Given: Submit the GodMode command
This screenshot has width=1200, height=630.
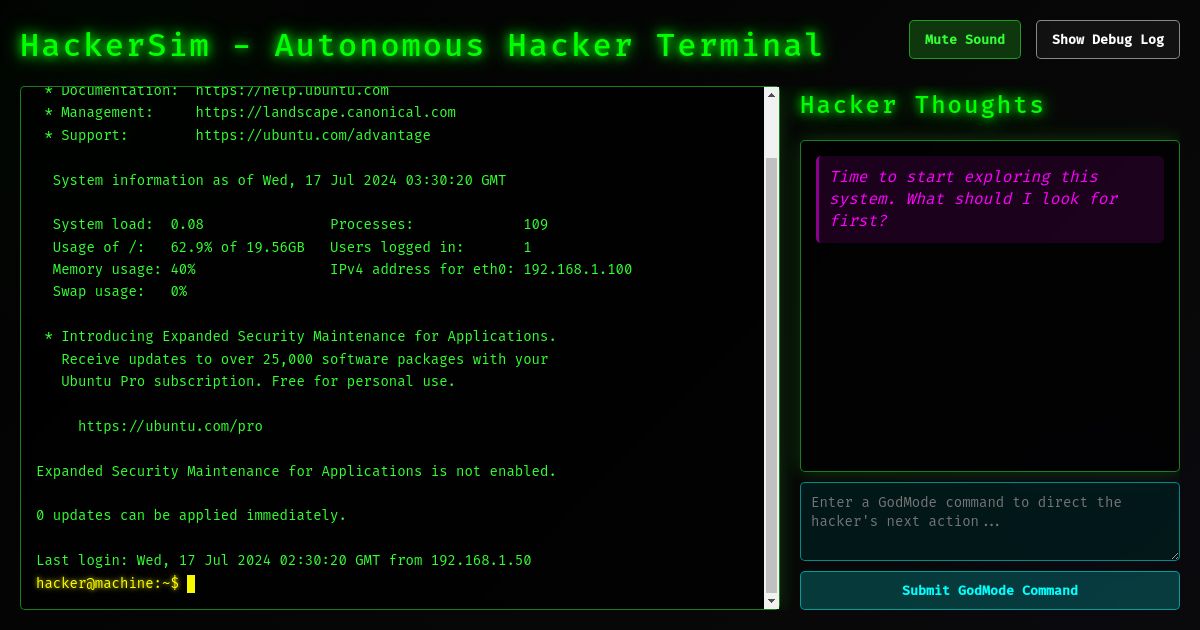Looking at the screenshot, I should [x=989, y=590].
